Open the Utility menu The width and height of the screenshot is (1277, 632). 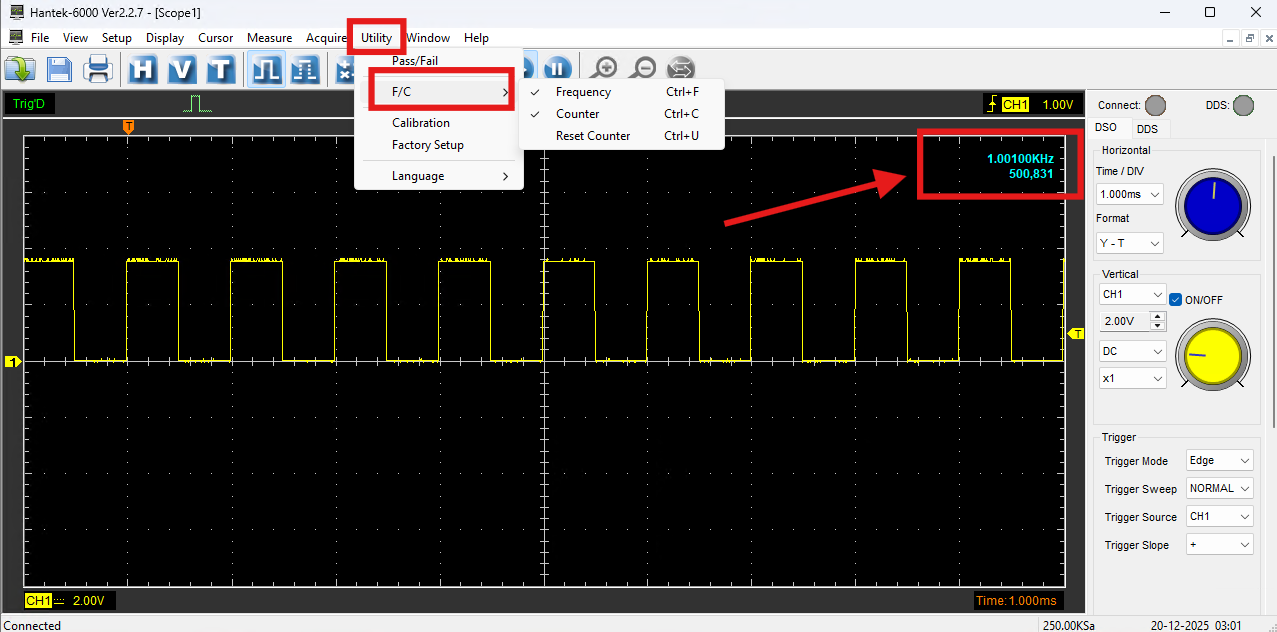point(377,38)
